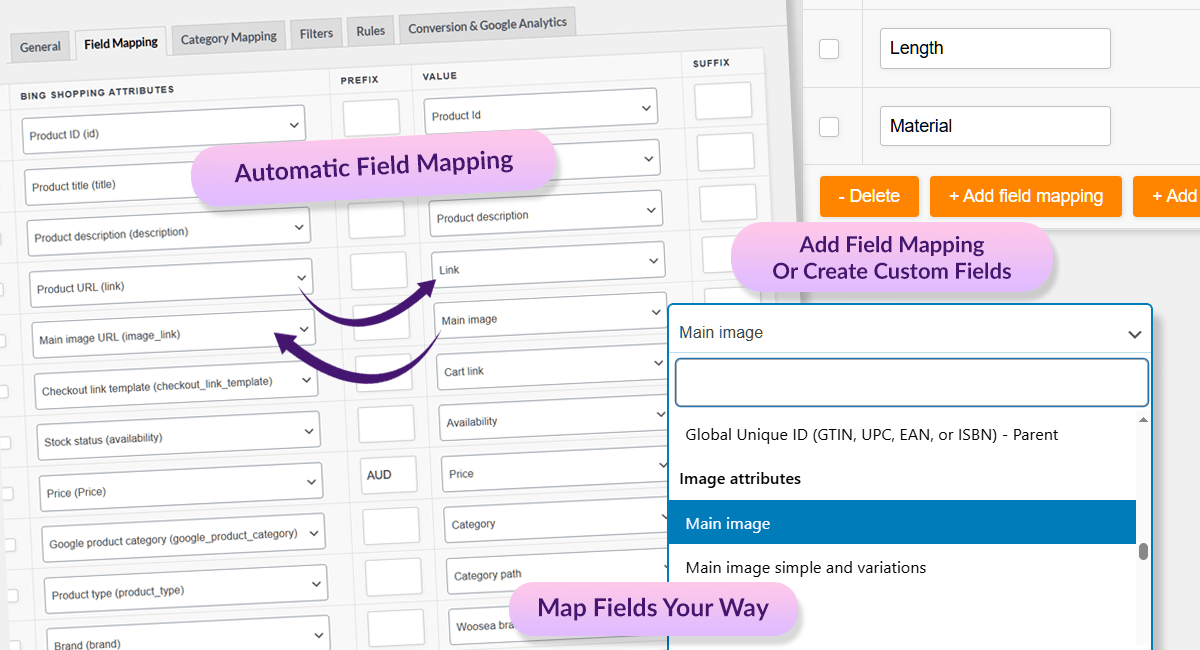Focus the prefix field for Product description row
The height and width of the screenshot is (650, 1200).
coord(377,219)
